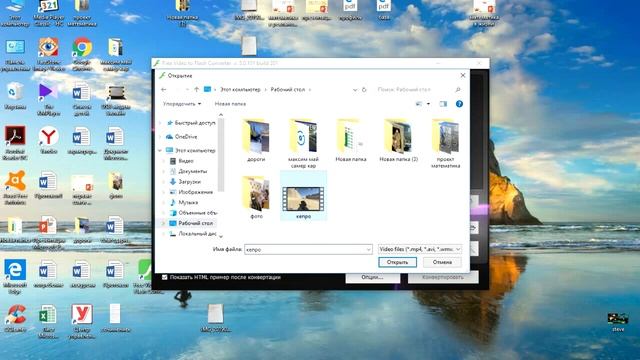Viewport: 640px width, 360px height.
Task: Refresh the current folder listing
Action: 364,89
